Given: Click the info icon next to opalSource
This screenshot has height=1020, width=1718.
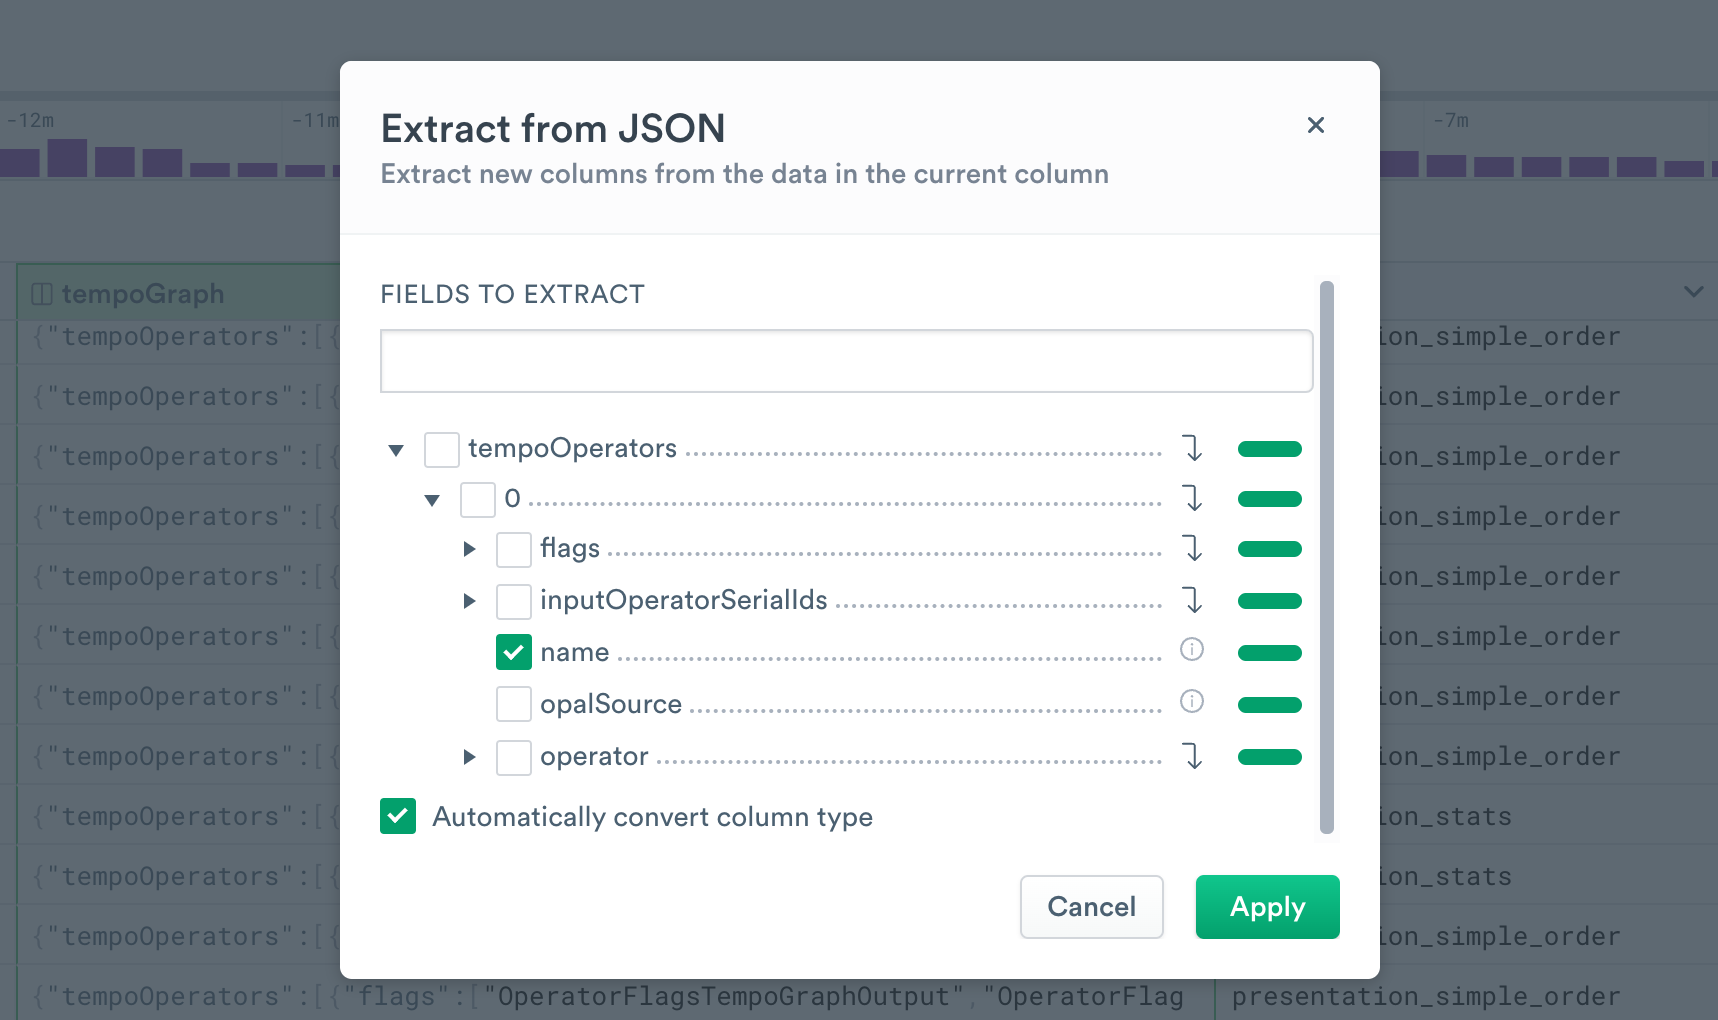Looking at the screenshot, I should coord(1192,702).
